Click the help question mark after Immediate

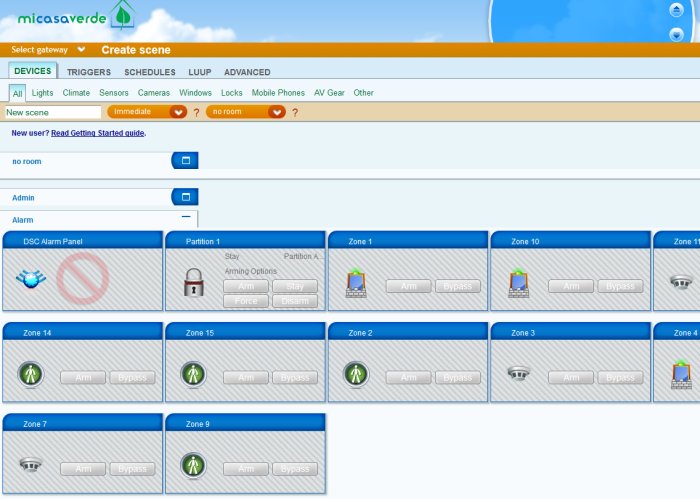coord(196,113)
